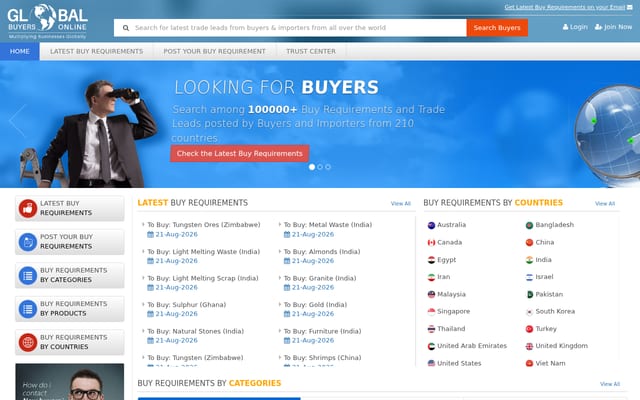This screenshot has height=400, width=640.
Task: Click the red globe By Countries icon
Action: pos(28,342)
